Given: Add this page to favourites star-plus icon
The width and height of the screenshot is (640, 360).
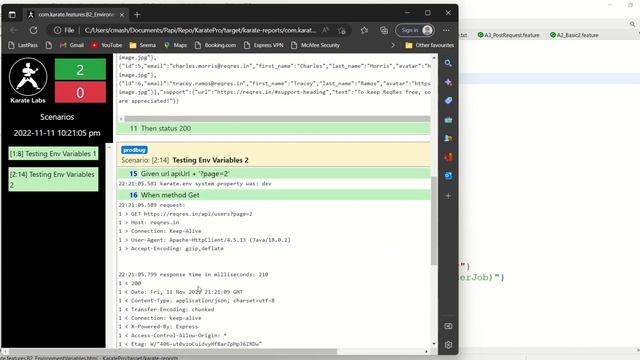Looking at the screenshot, I should pyautogui.click(x=342, y=30).
